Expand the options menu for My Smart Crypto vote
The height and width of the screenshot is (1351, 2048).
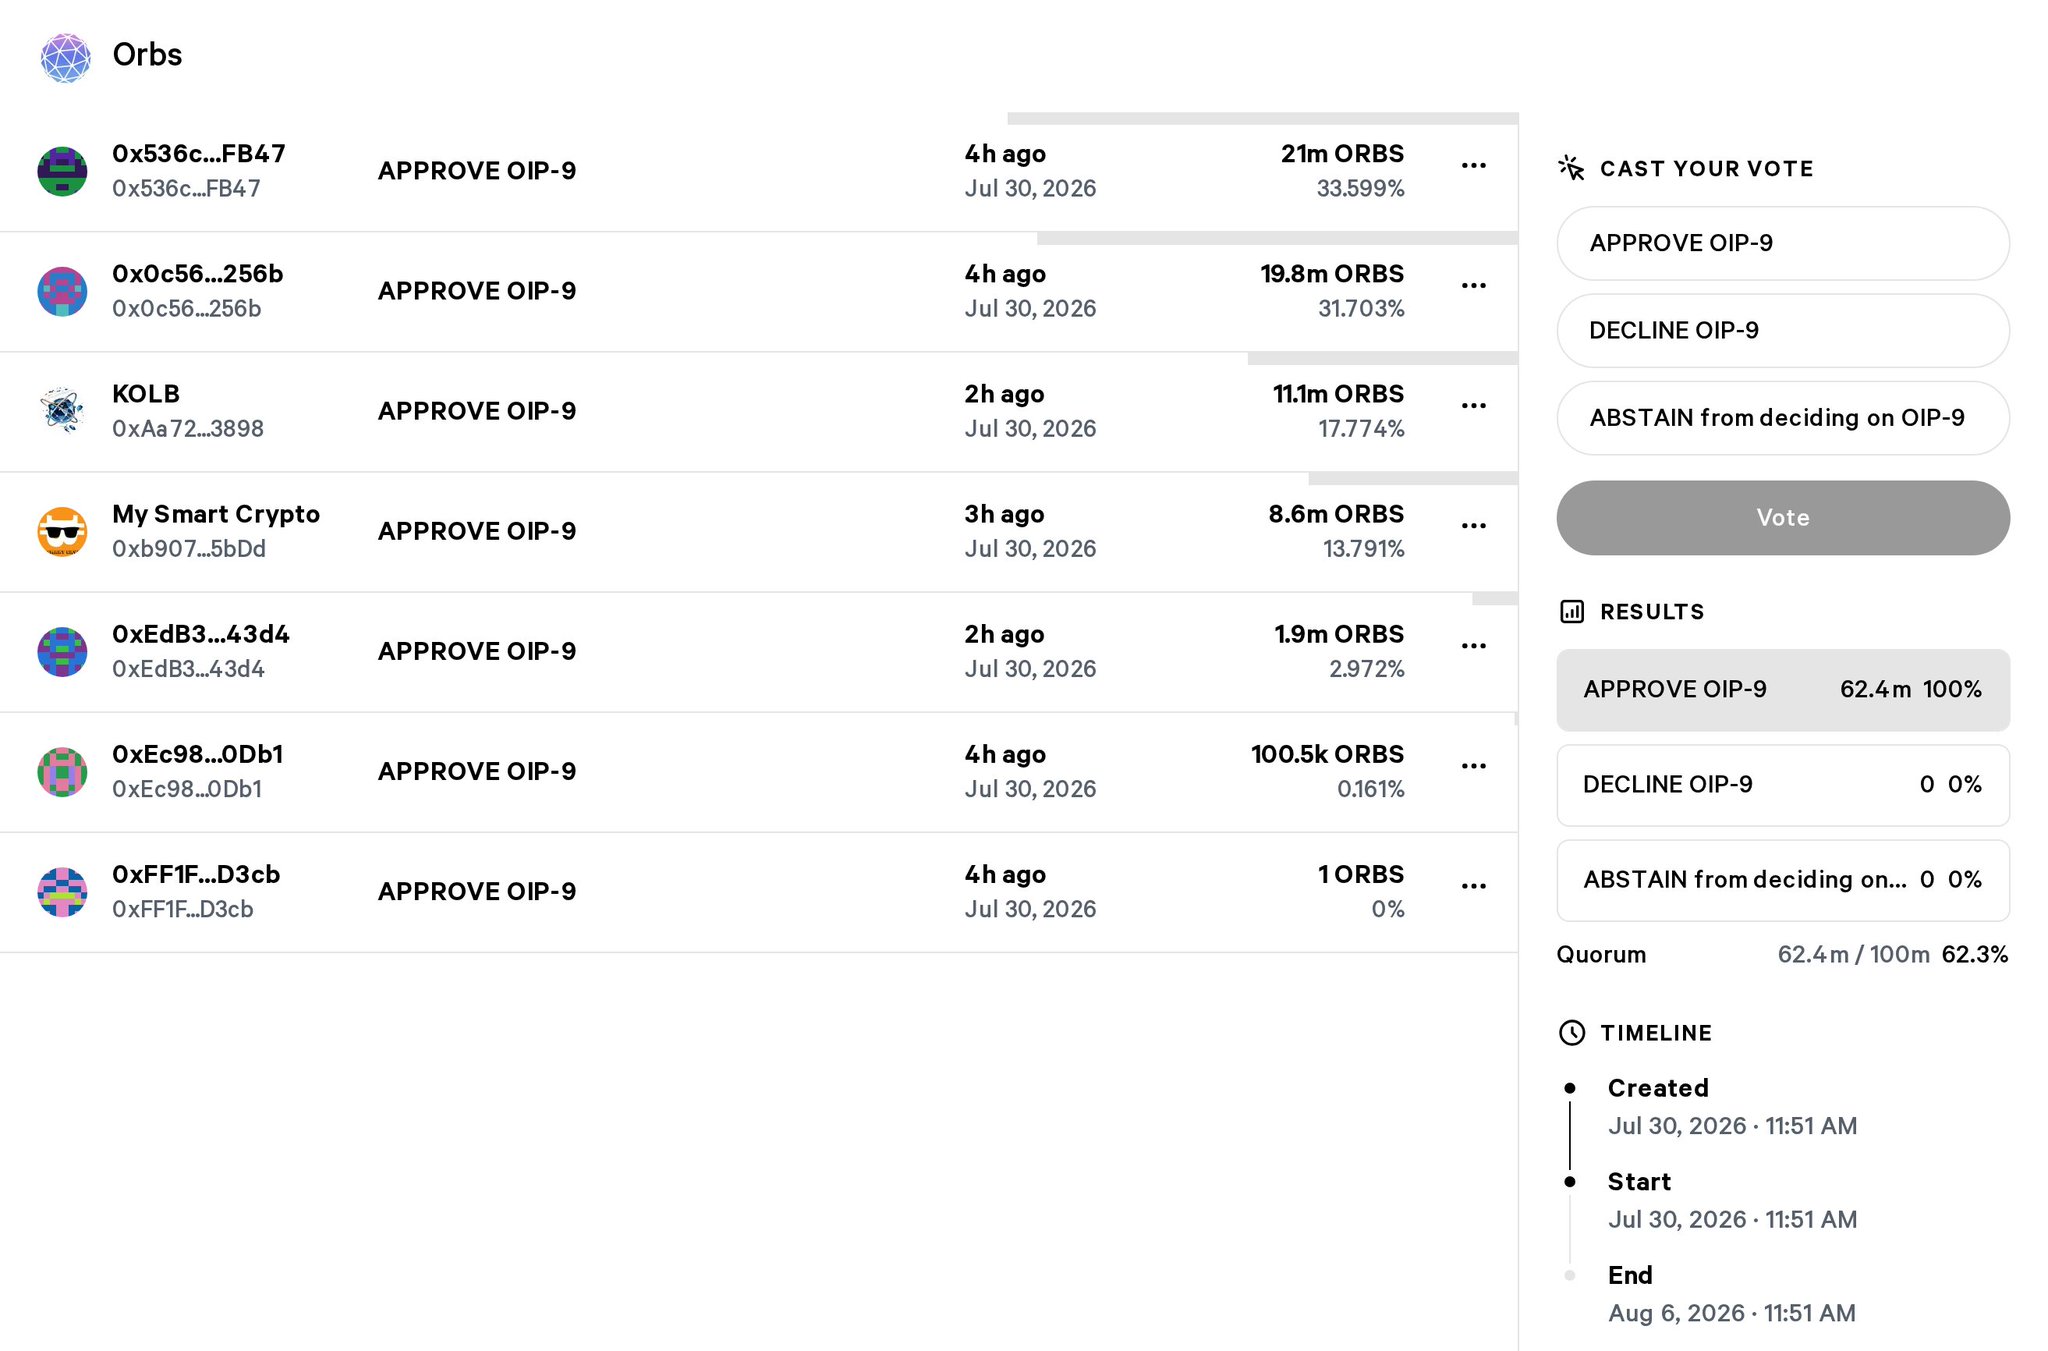(1474, 525)
